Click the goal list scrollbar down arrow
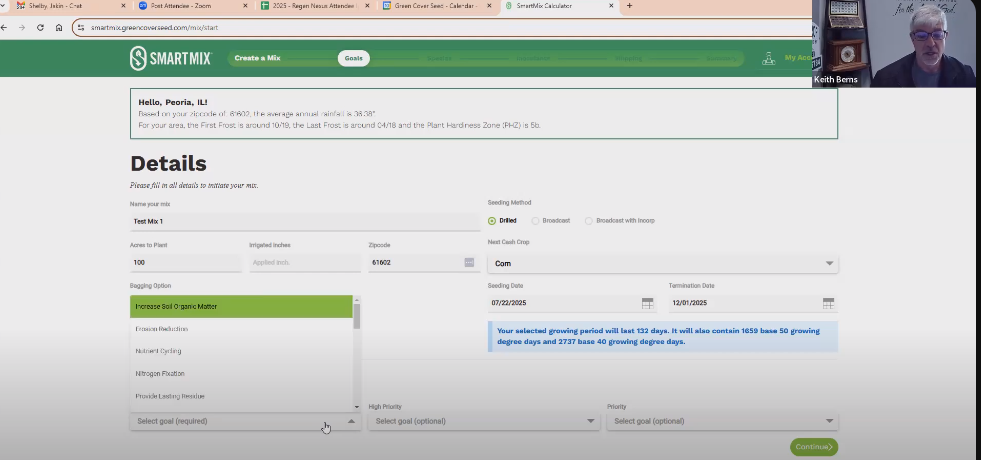Viewport: 981px width, 460px height. point(357,407)
